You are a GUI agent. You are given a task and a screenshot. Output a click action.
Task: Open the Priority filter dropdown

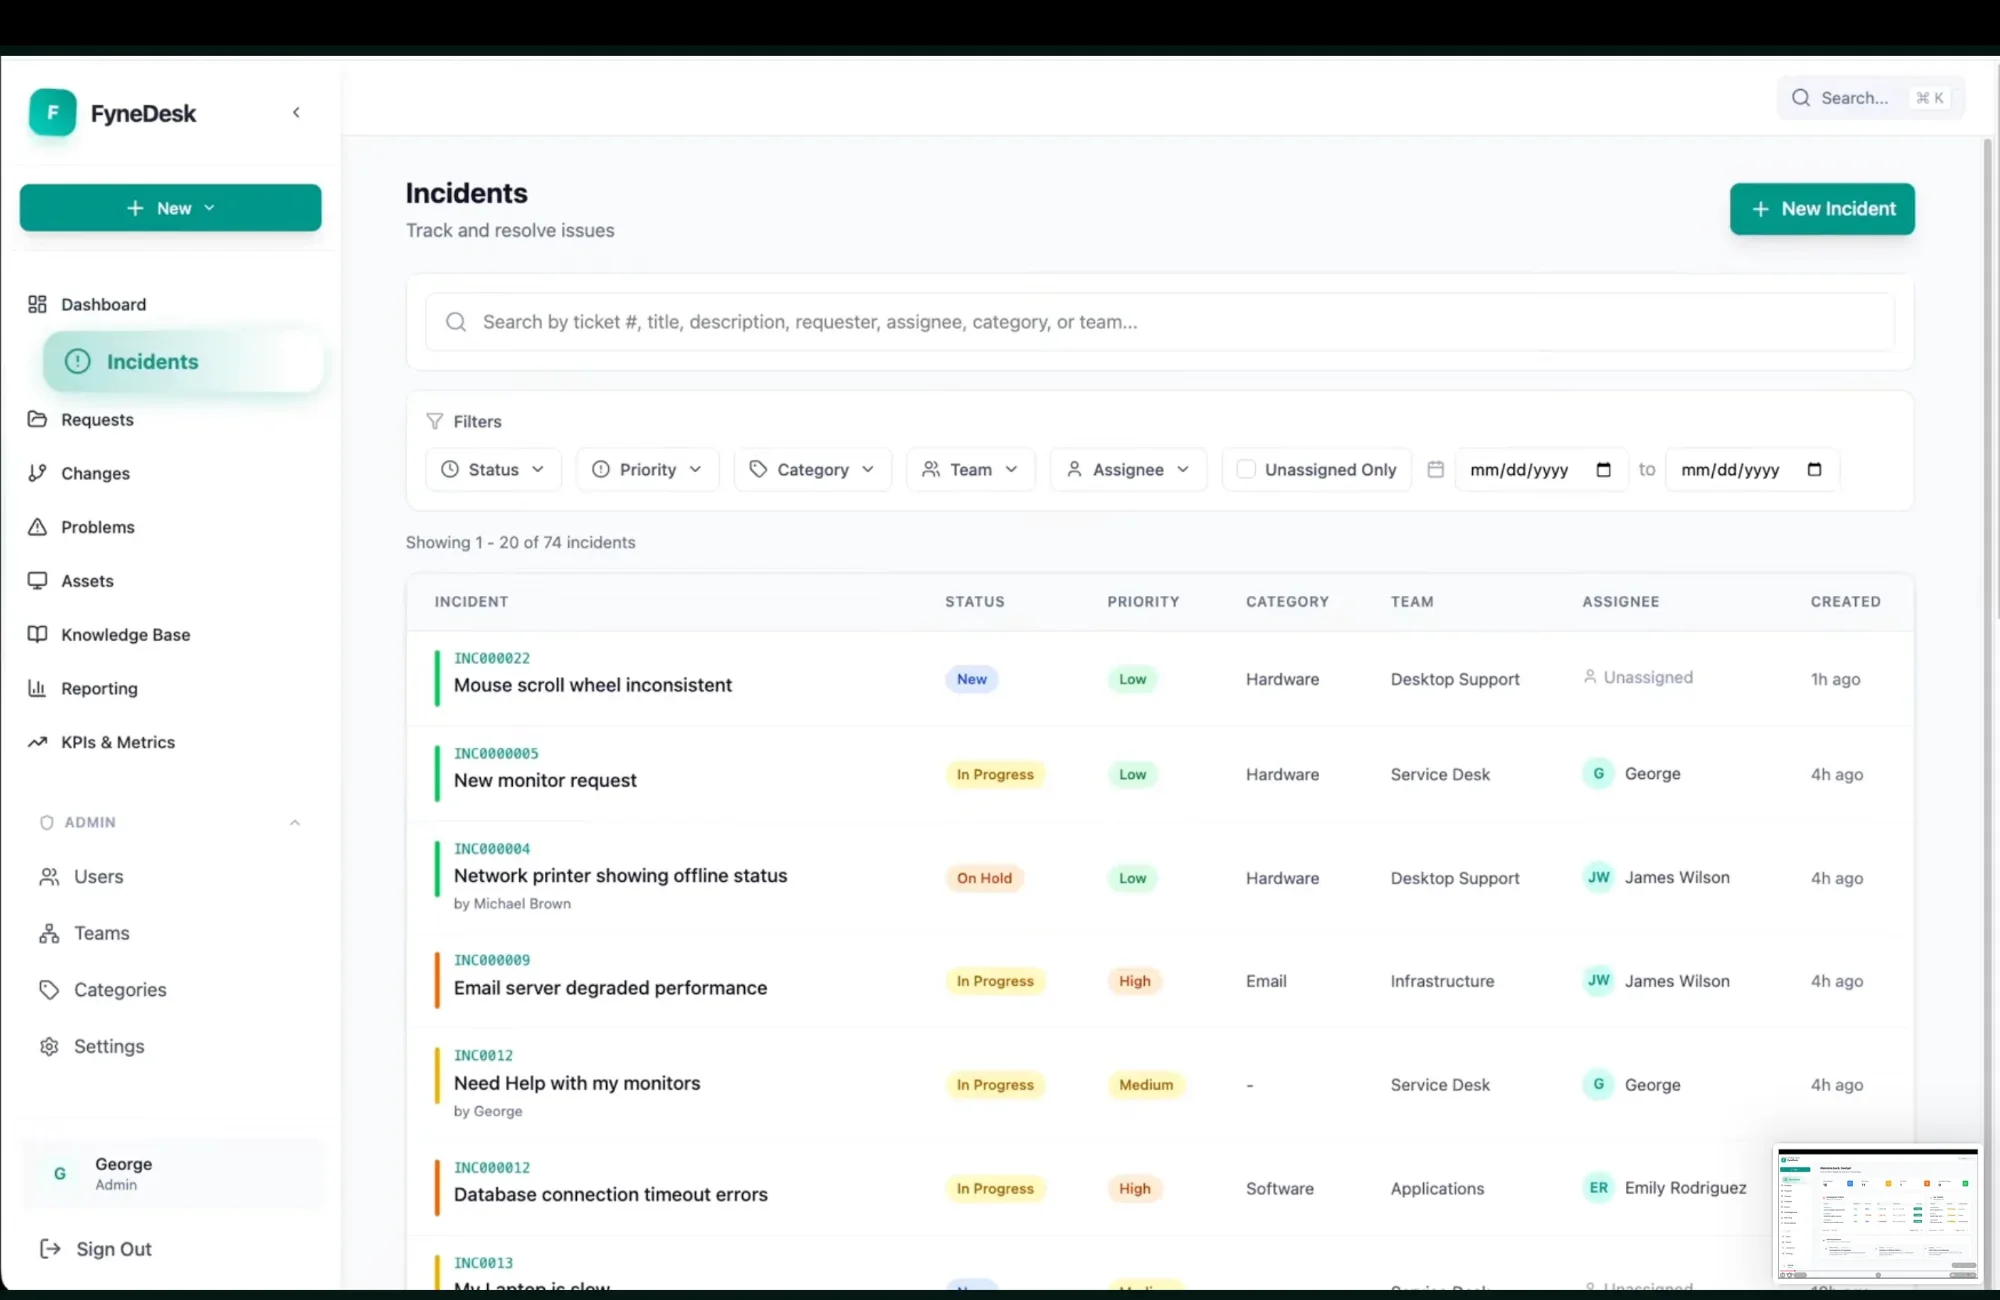(647, 470)
